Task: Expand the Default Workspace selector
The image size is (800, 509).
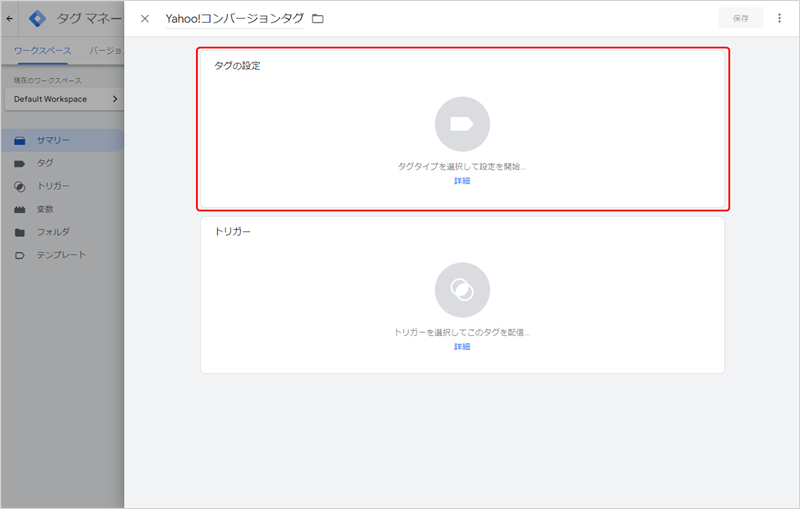Action: [64, 99]
